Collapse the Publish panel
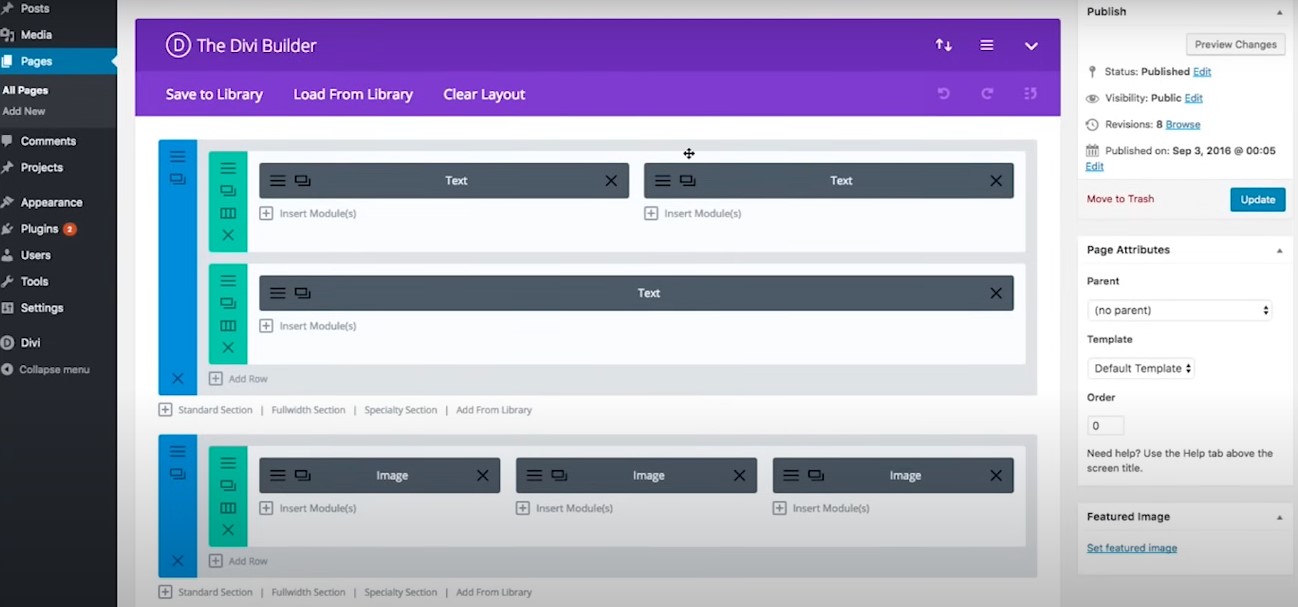 click(1280, 12)
